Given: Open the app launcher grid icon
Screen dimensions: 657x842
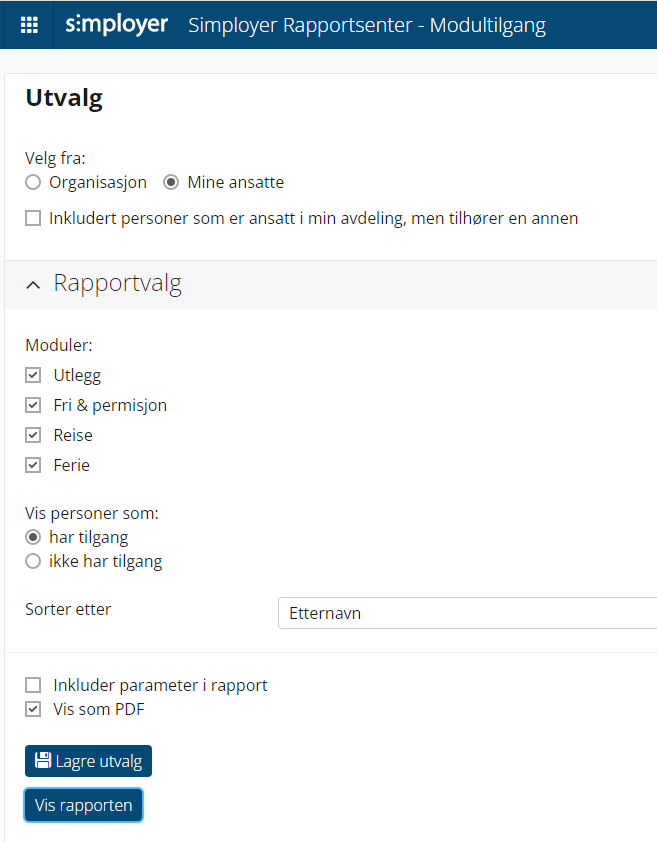Looking at the screenshot, I should [29, 25].
